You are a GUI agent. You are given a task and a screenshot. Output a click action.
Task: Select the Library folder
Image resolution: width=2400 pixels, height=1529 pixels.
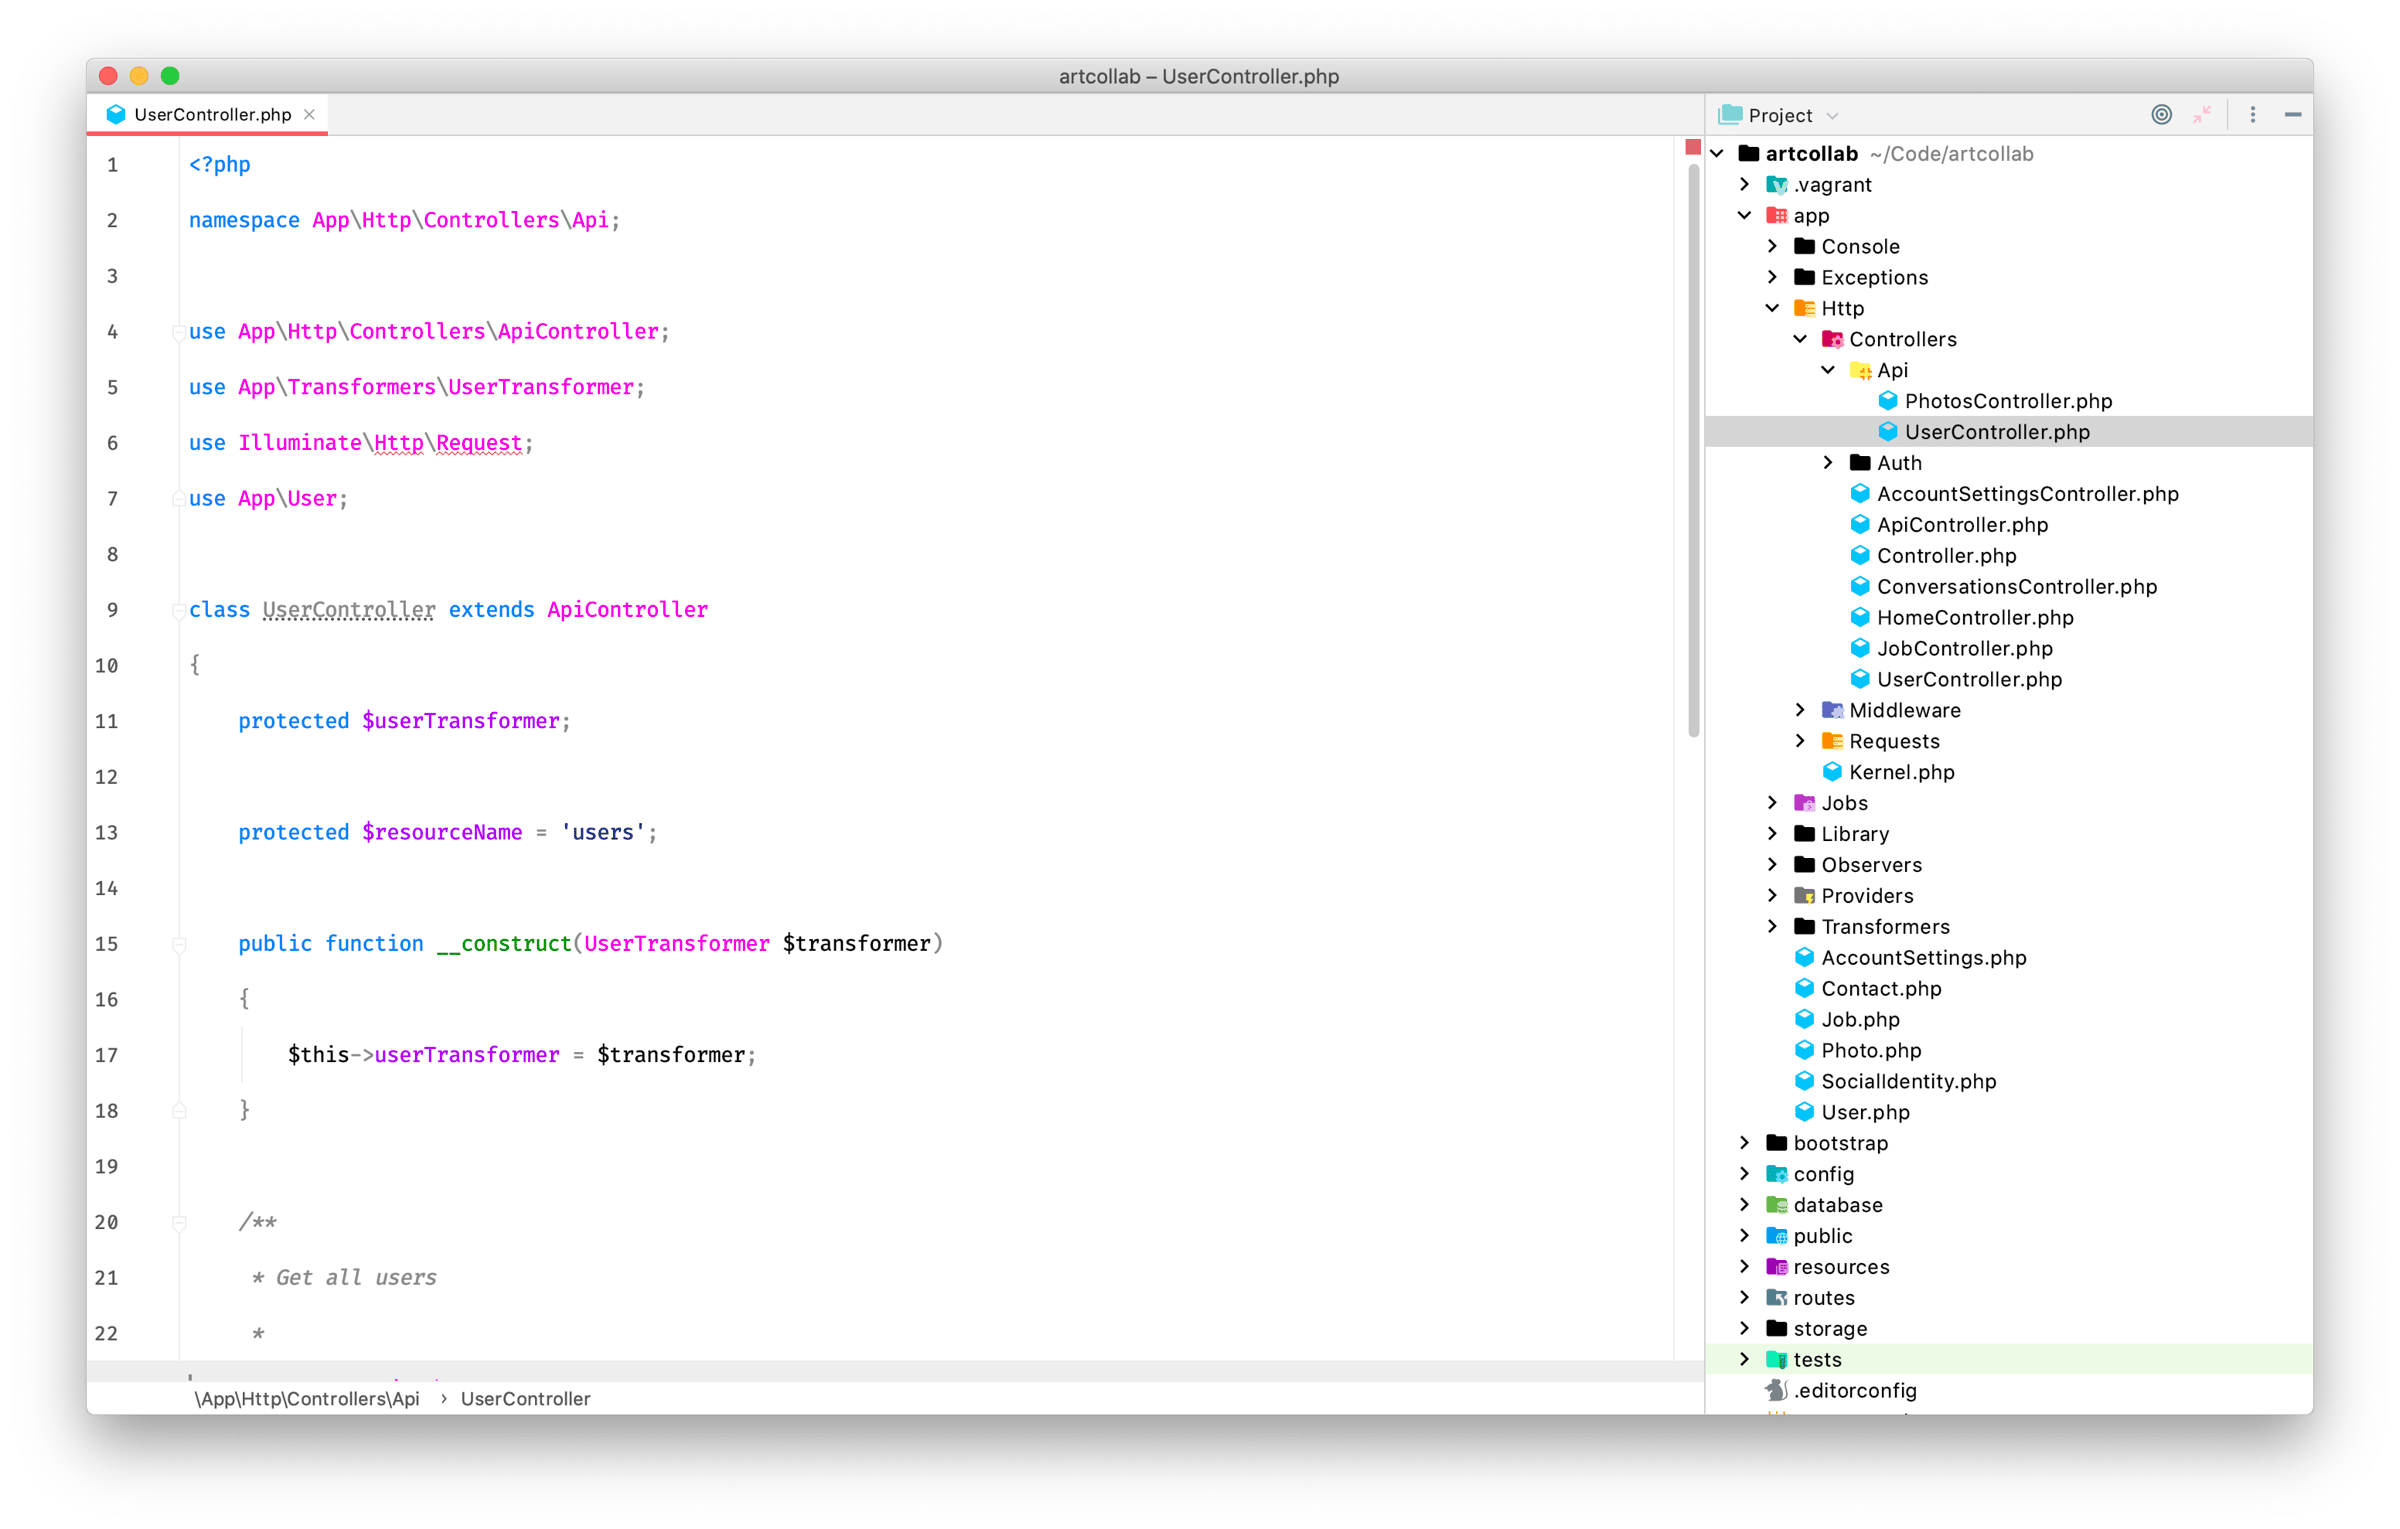coord(1855,834)
